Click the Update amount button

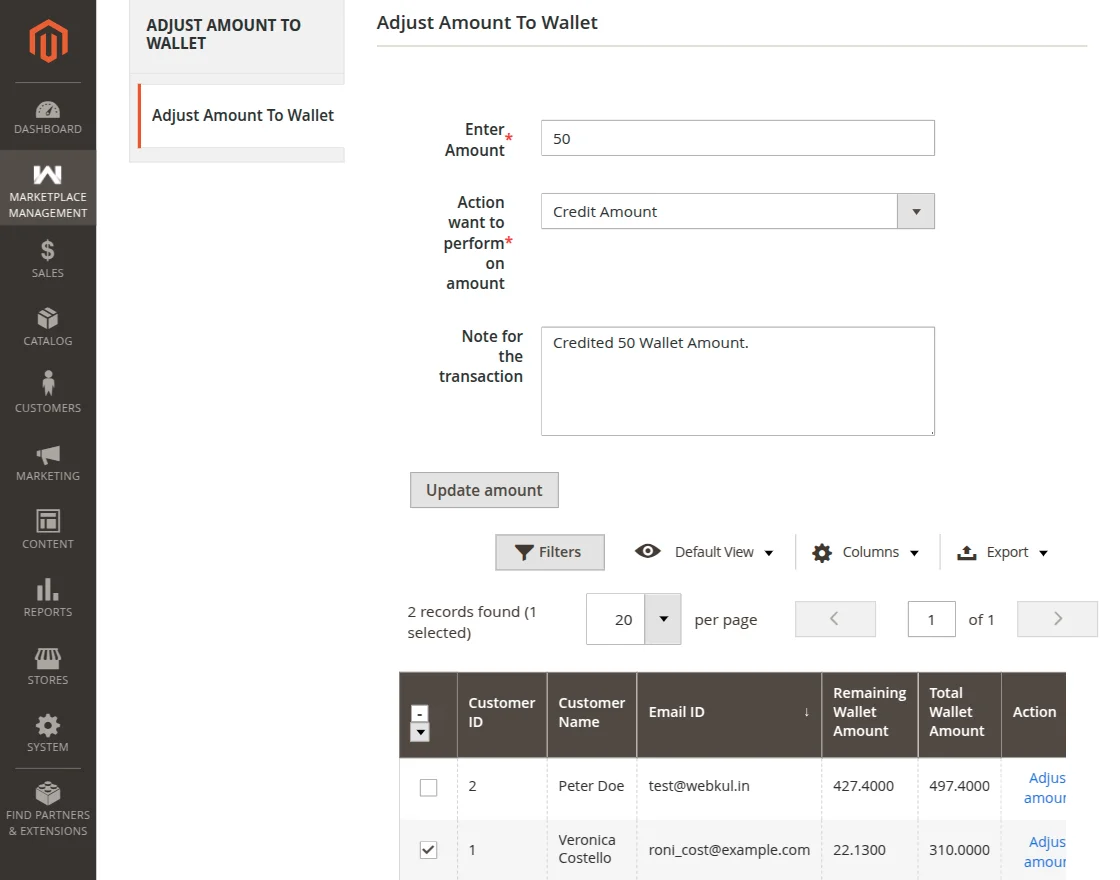(484, 490)
